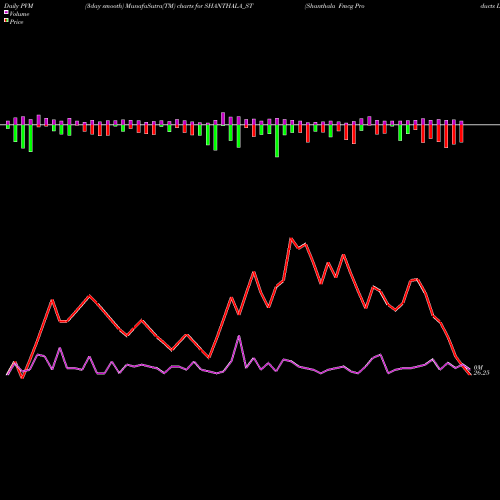This screenshot has height=500, width=500.
Task: Select the 'Volume' legend label
Action: [19, 14]
